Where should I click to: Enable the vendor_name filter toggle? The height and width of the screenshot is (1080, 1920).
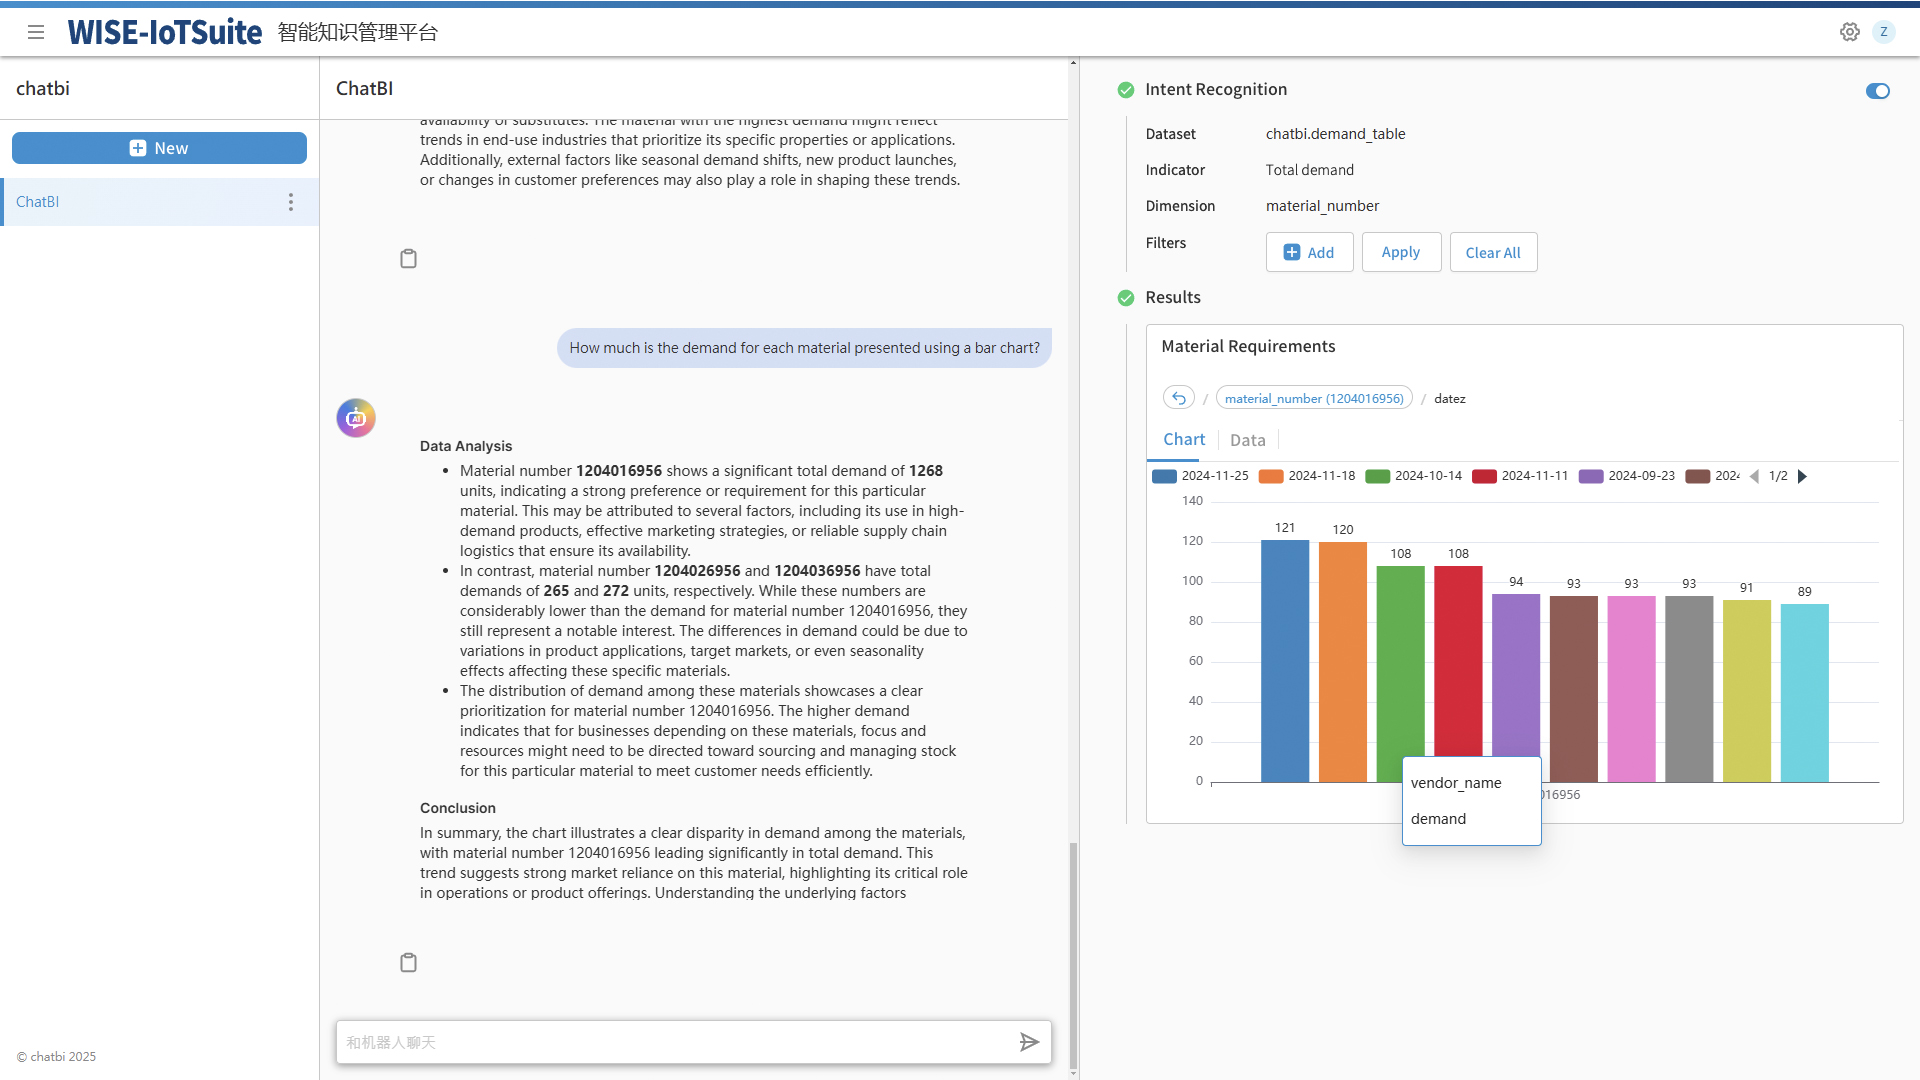pyautogui.click(x=1456, y=782)
